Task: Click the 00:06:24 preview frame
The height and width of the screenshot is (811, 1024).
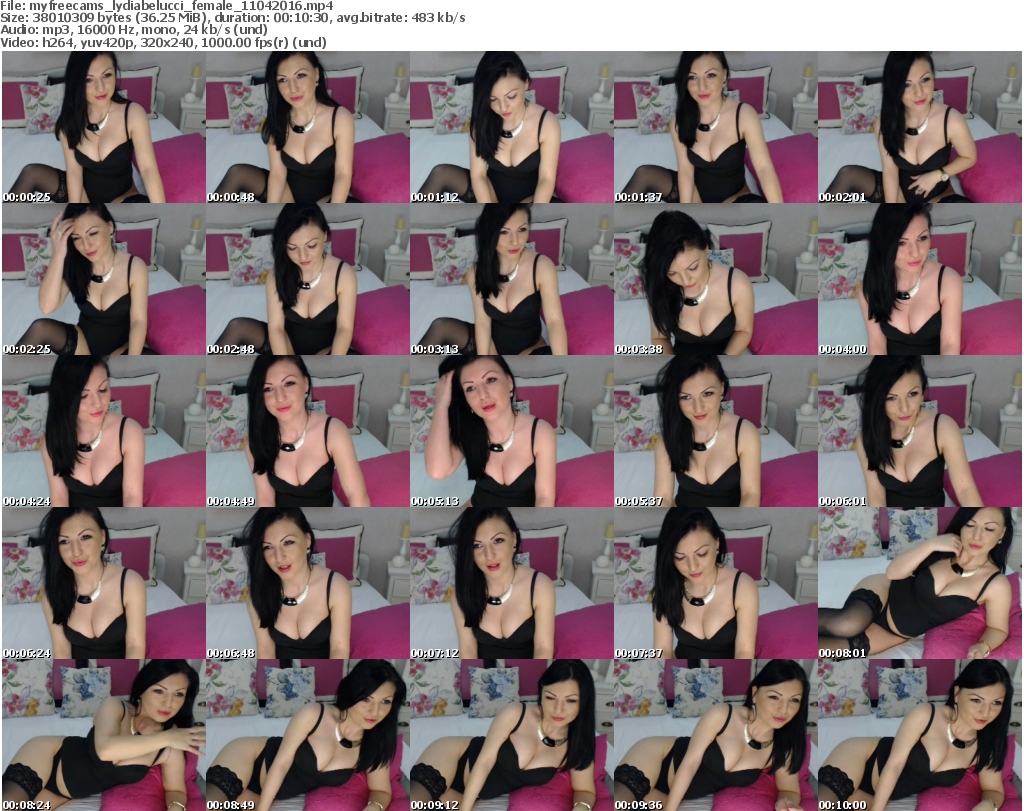Action: [104, 584]
